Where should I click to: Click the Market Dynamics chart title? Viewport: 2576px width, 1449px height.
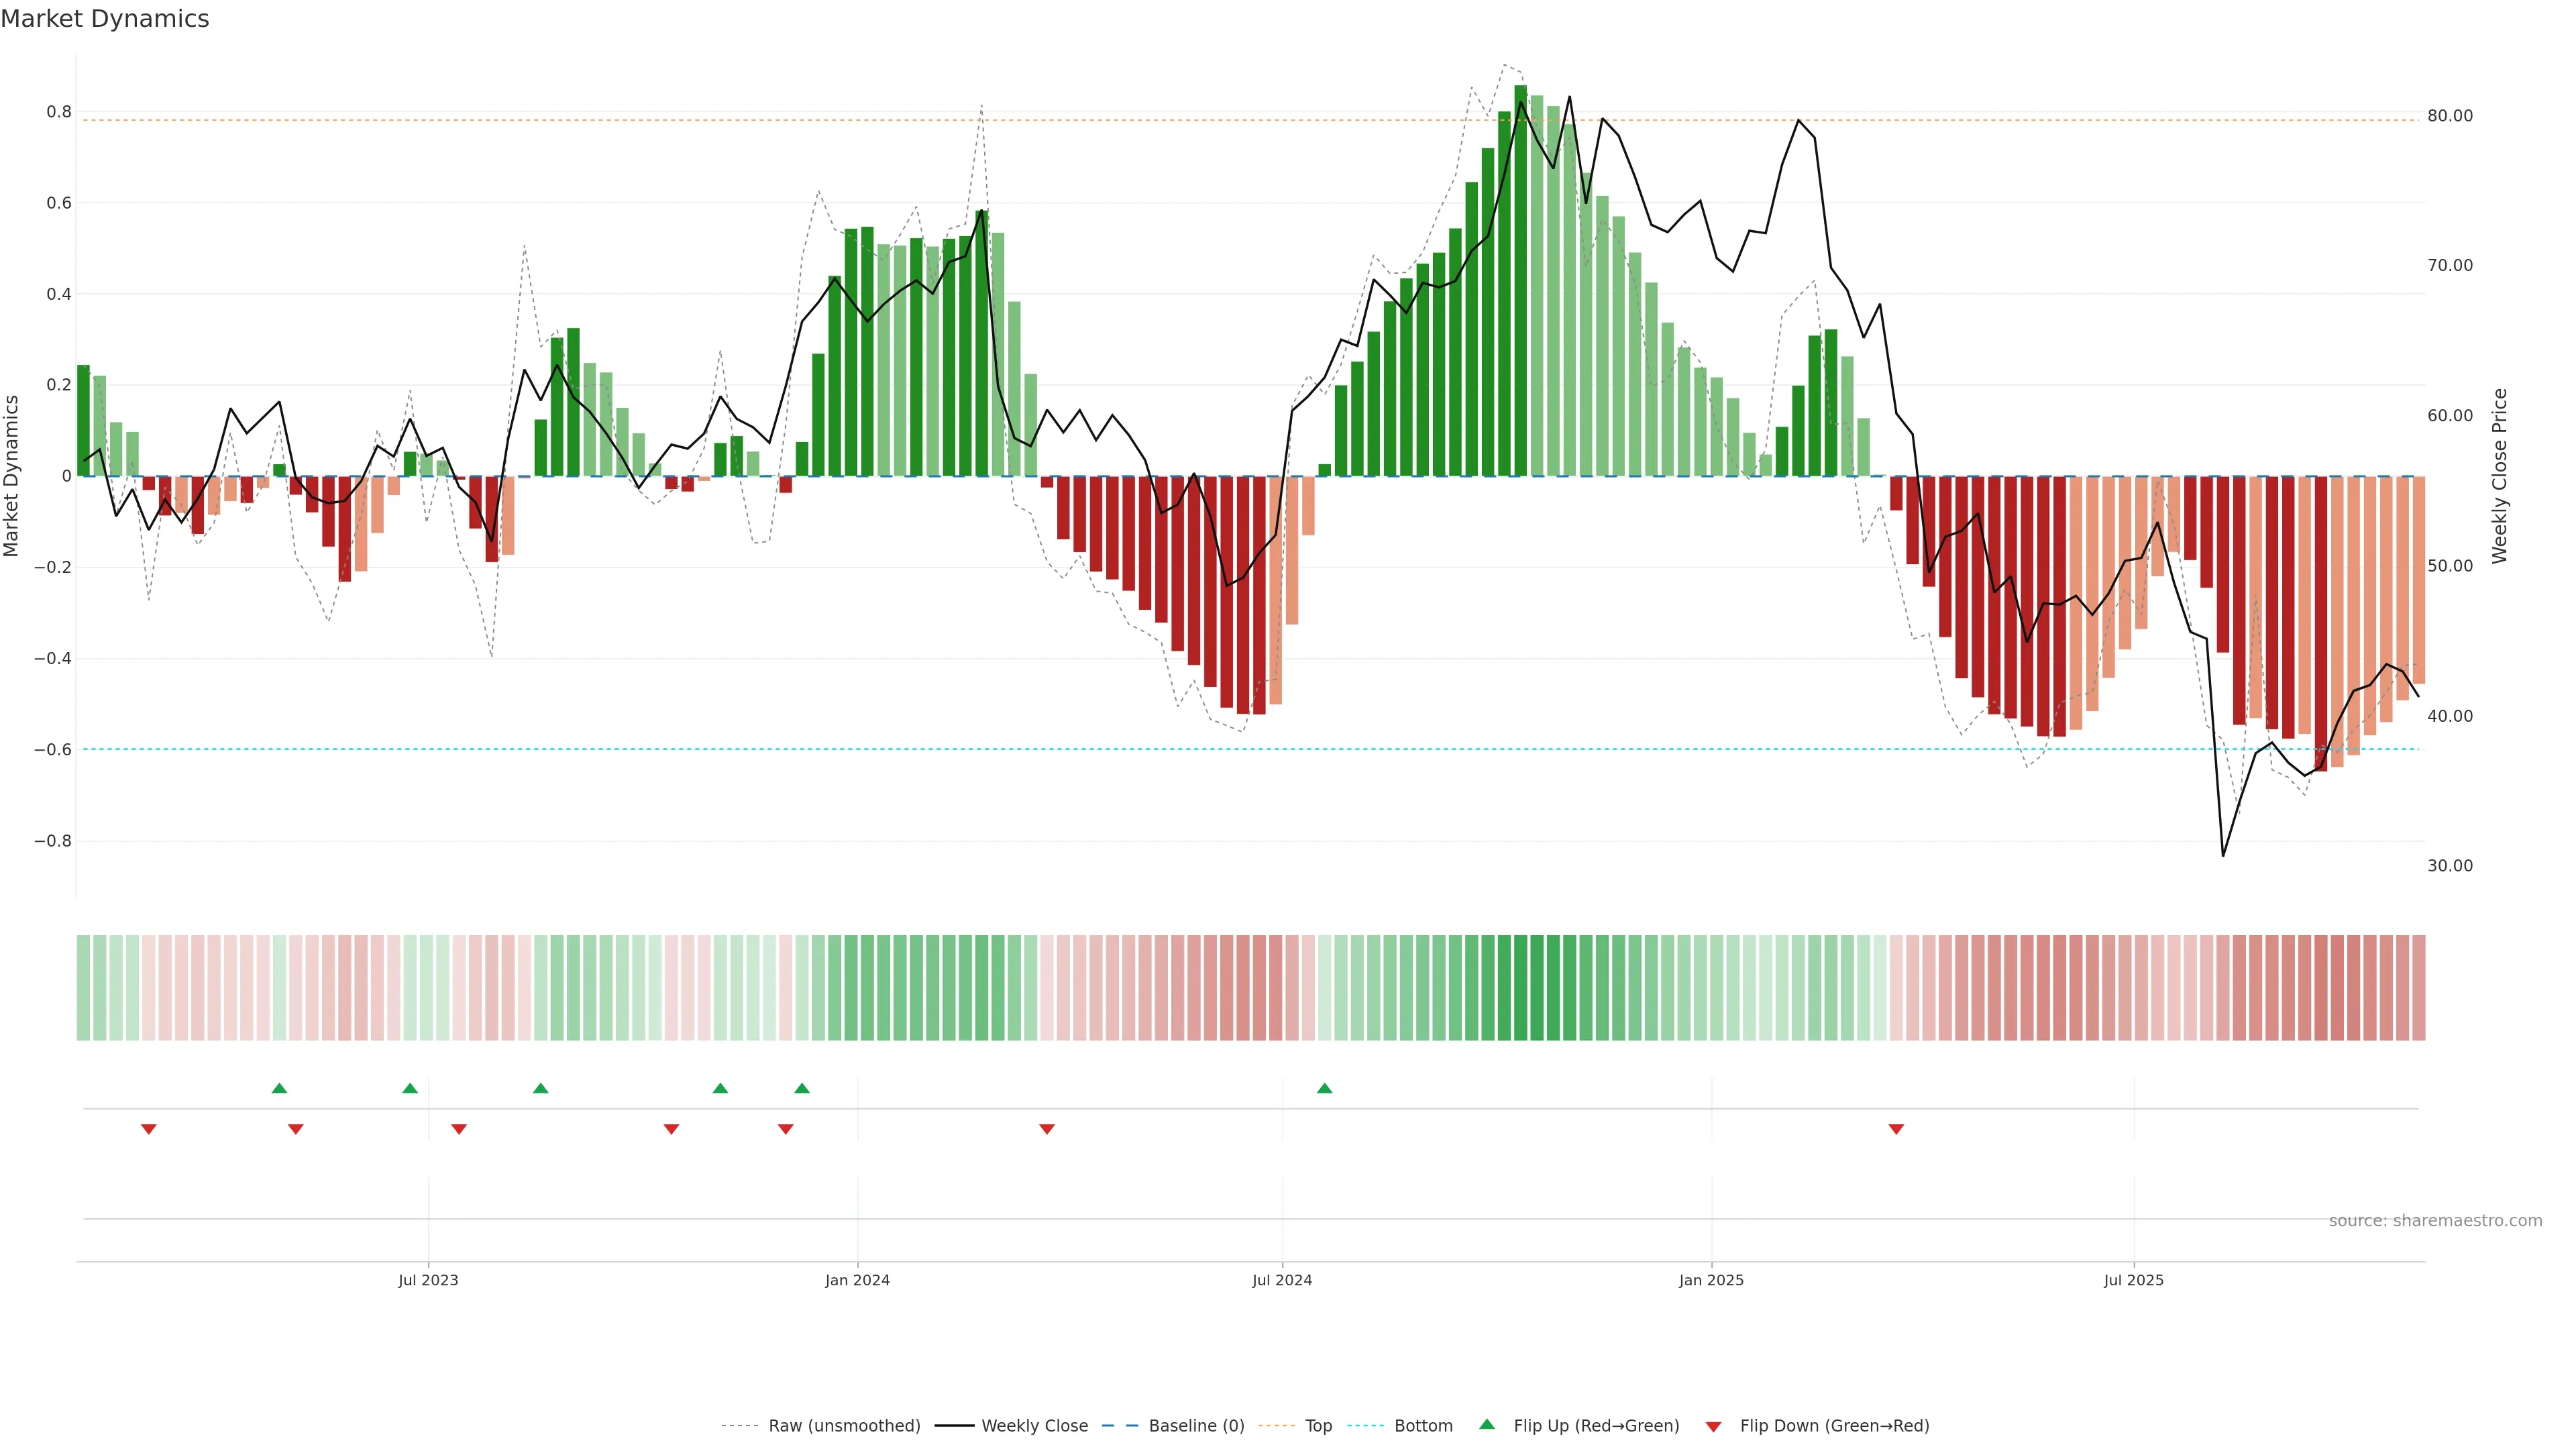(105, 19)
